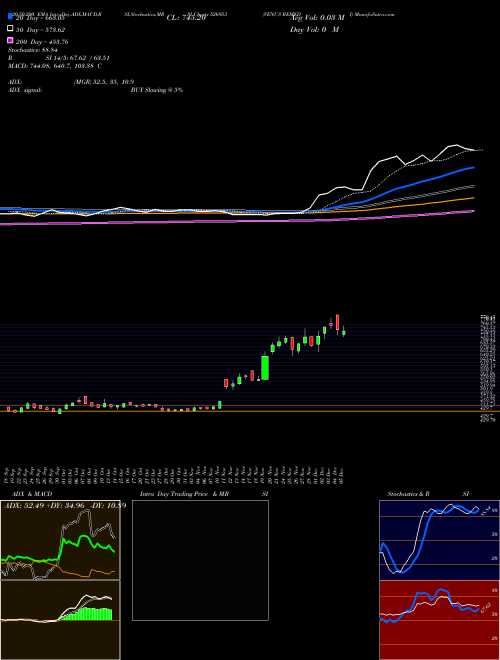Click the 'ADX & MACD' panel title
500x660 pixels.
[x=32, y=494]
